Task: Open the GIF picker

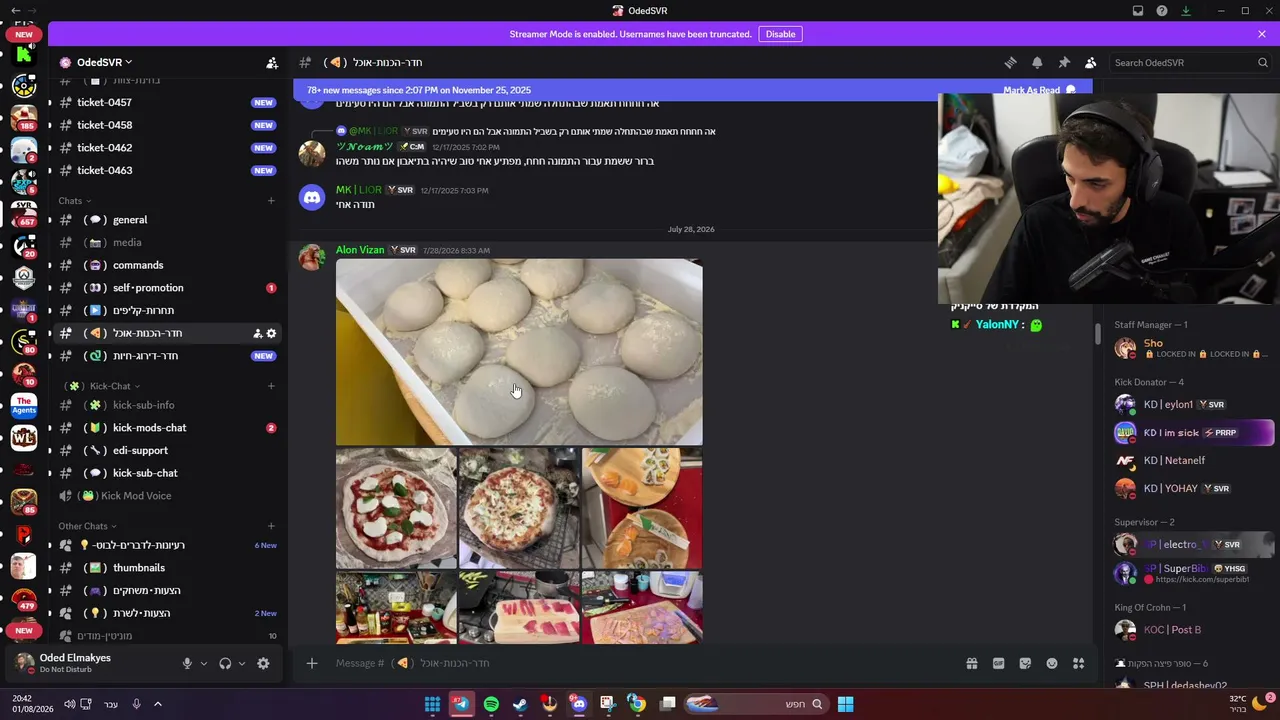Action: 998,663
